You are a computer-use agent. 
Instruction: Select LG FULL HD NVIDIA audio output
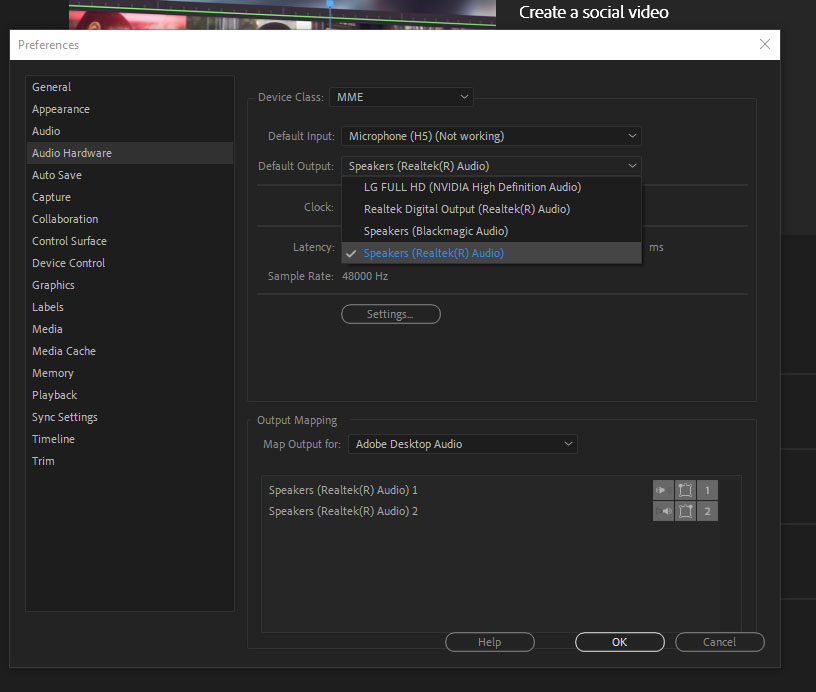point(472,187)
